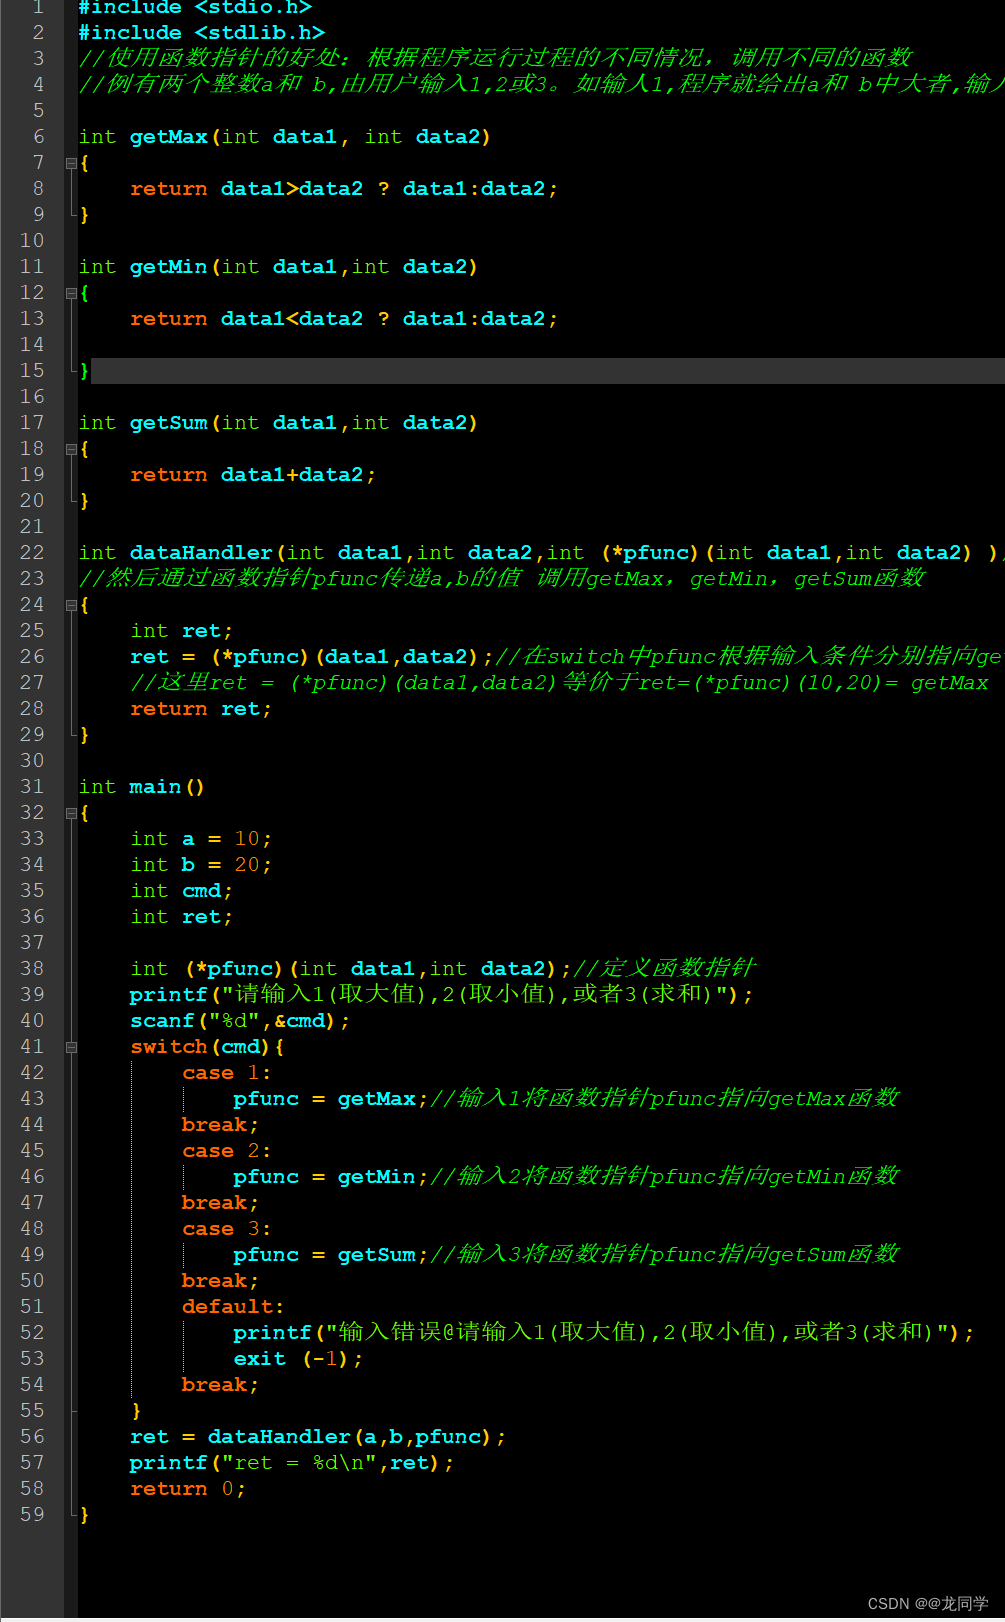Click 'int b = 20;' declaration
This screenshot has height=1622, width=1005.
(x=201, y=865)
